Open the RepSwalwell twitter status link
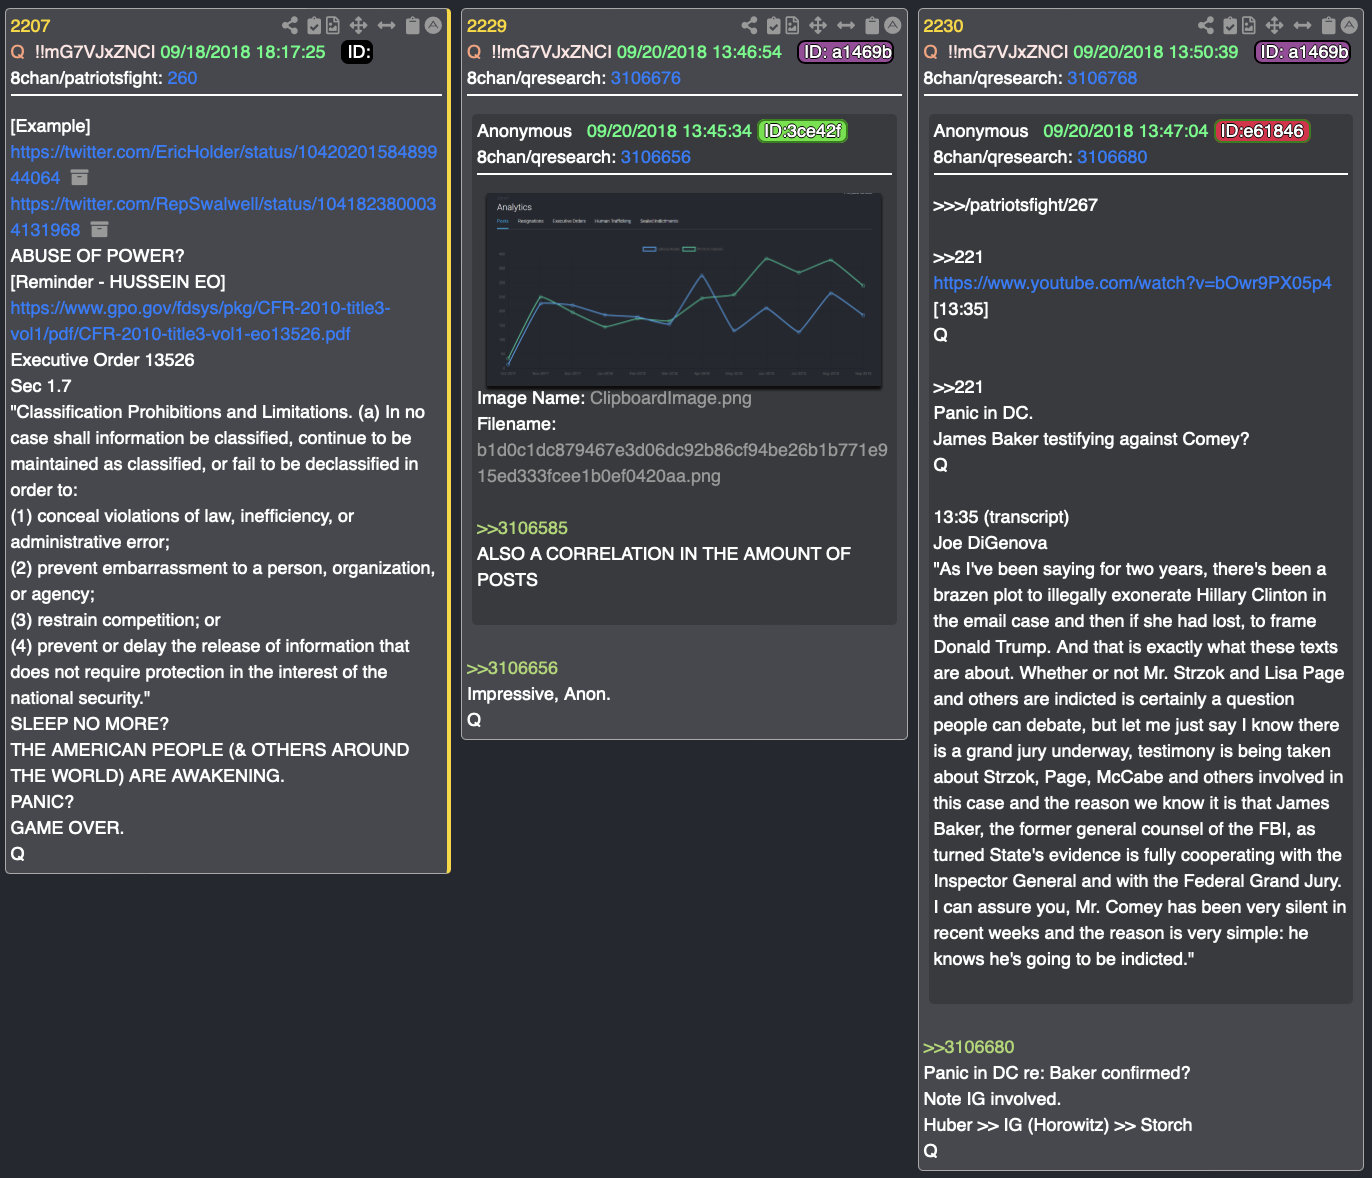The width and height of the screenshot is (1372, 1178). (x=223, y=217)
